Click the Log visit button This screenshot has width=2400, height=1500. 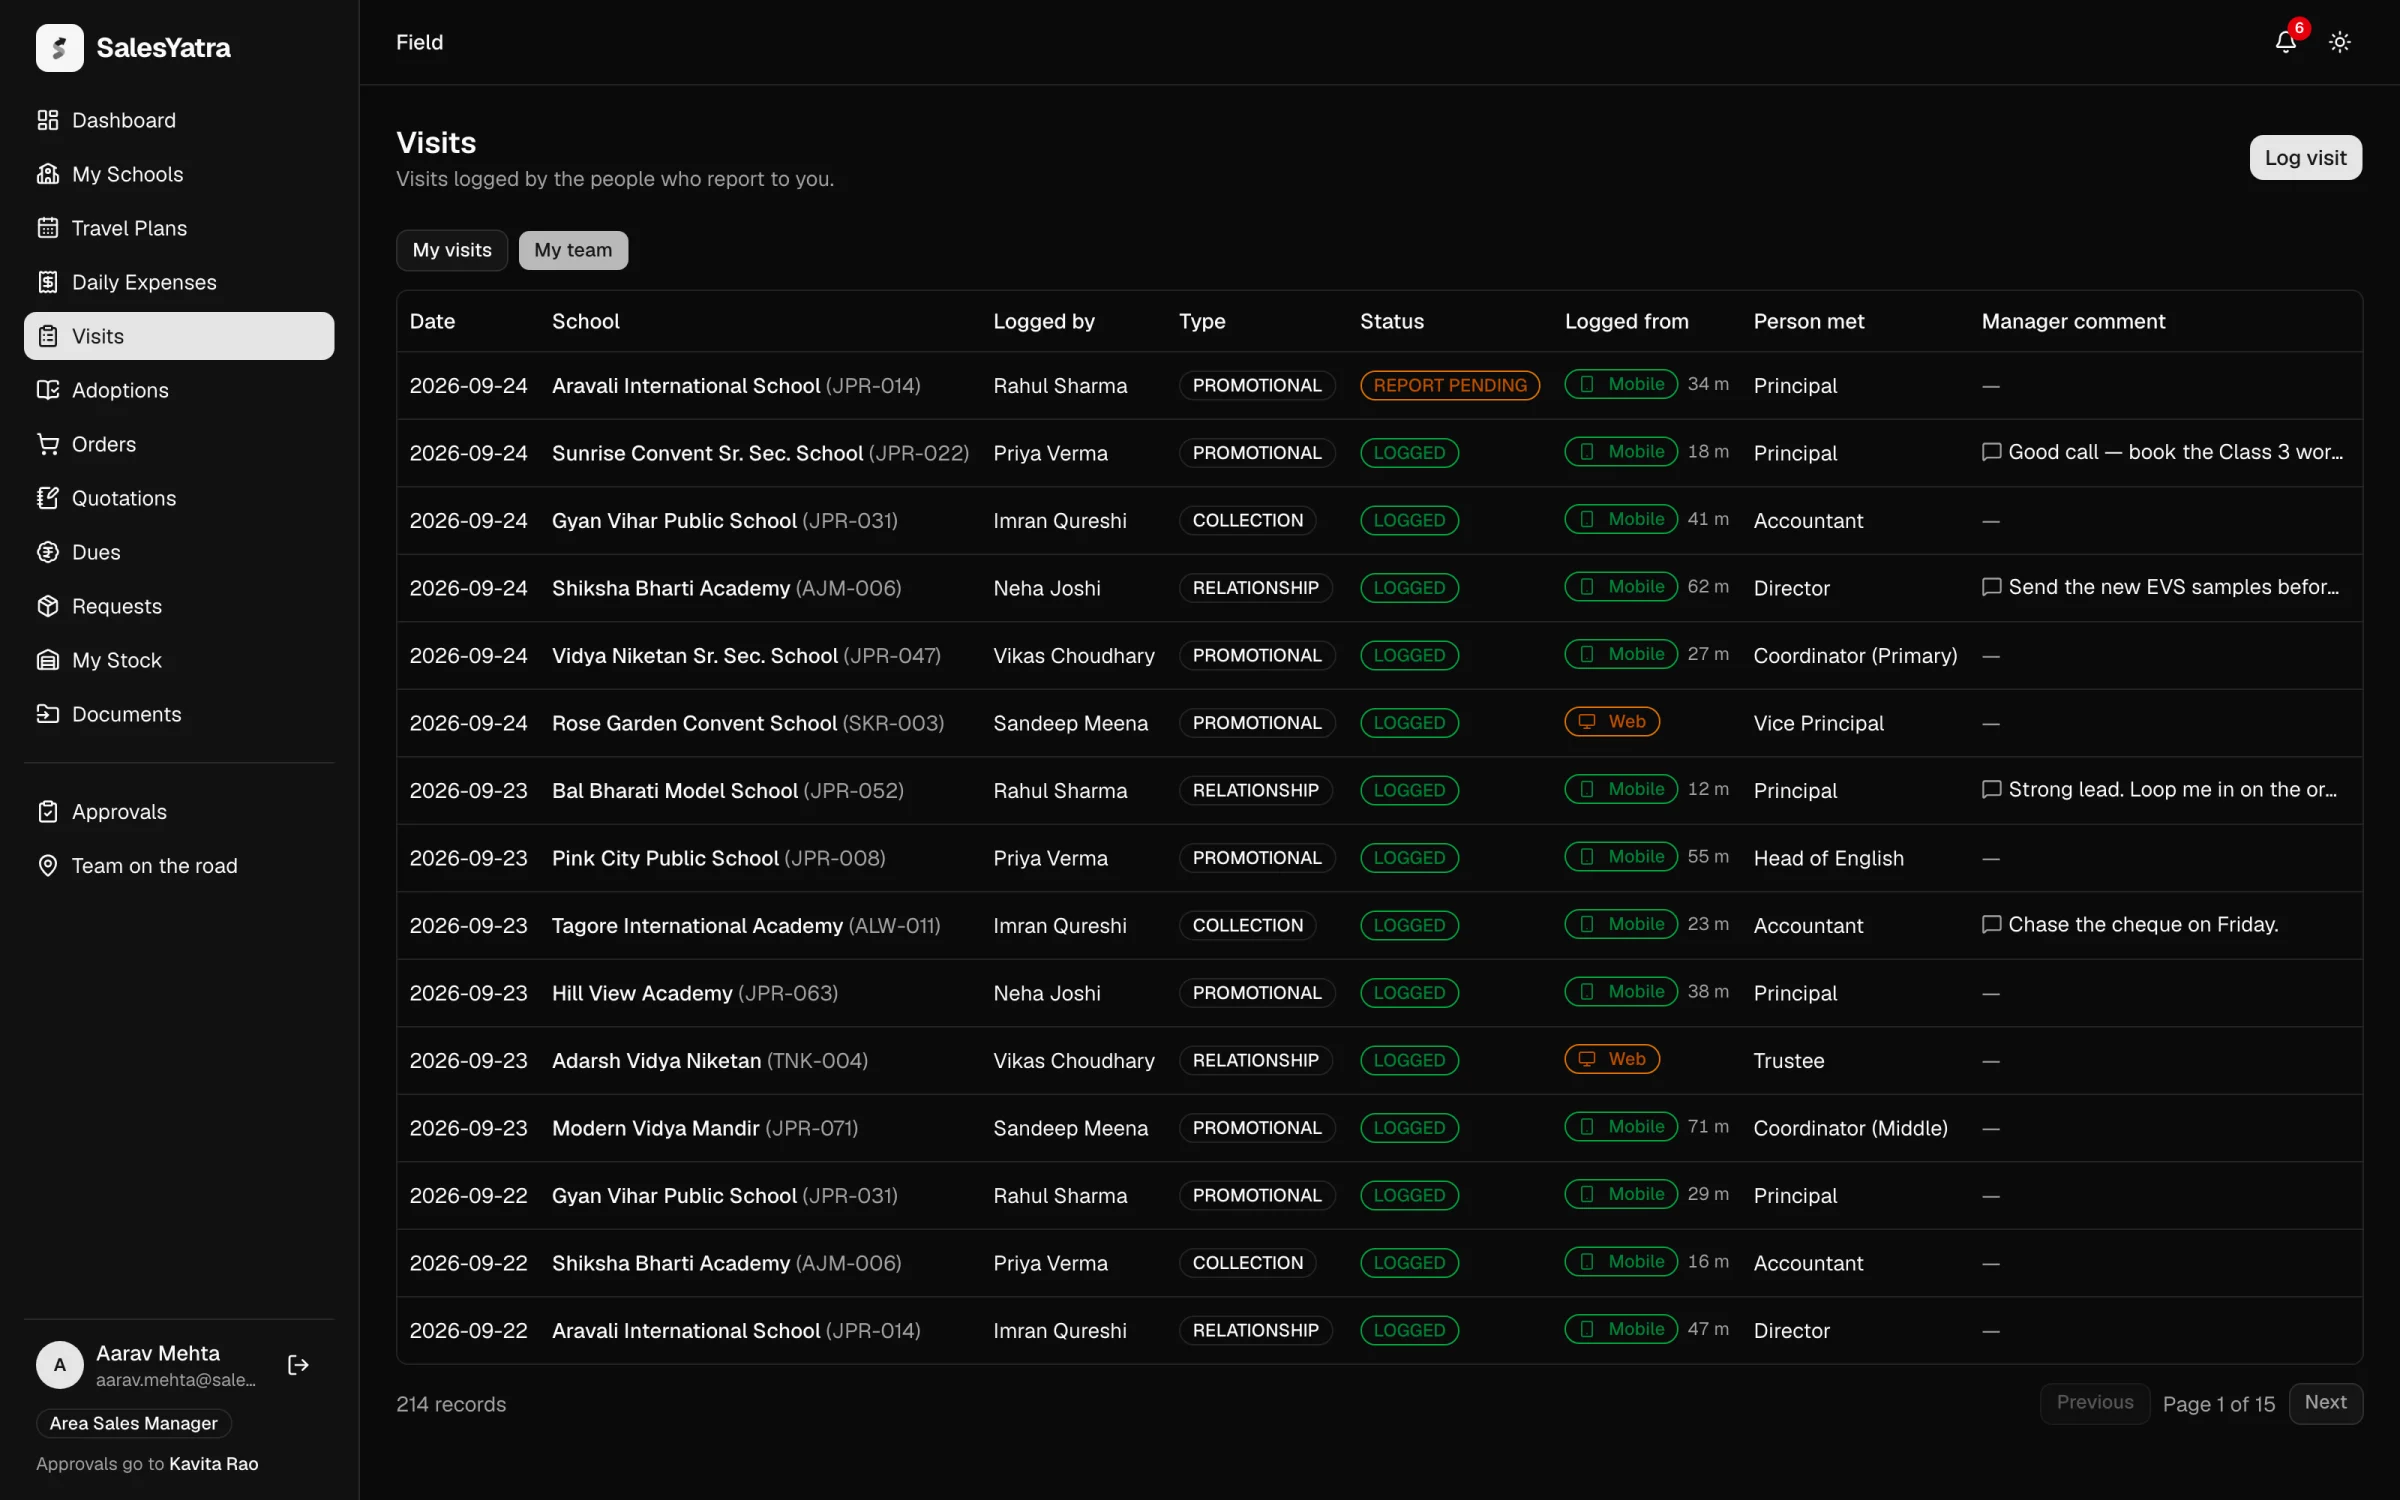[2305, 158]
